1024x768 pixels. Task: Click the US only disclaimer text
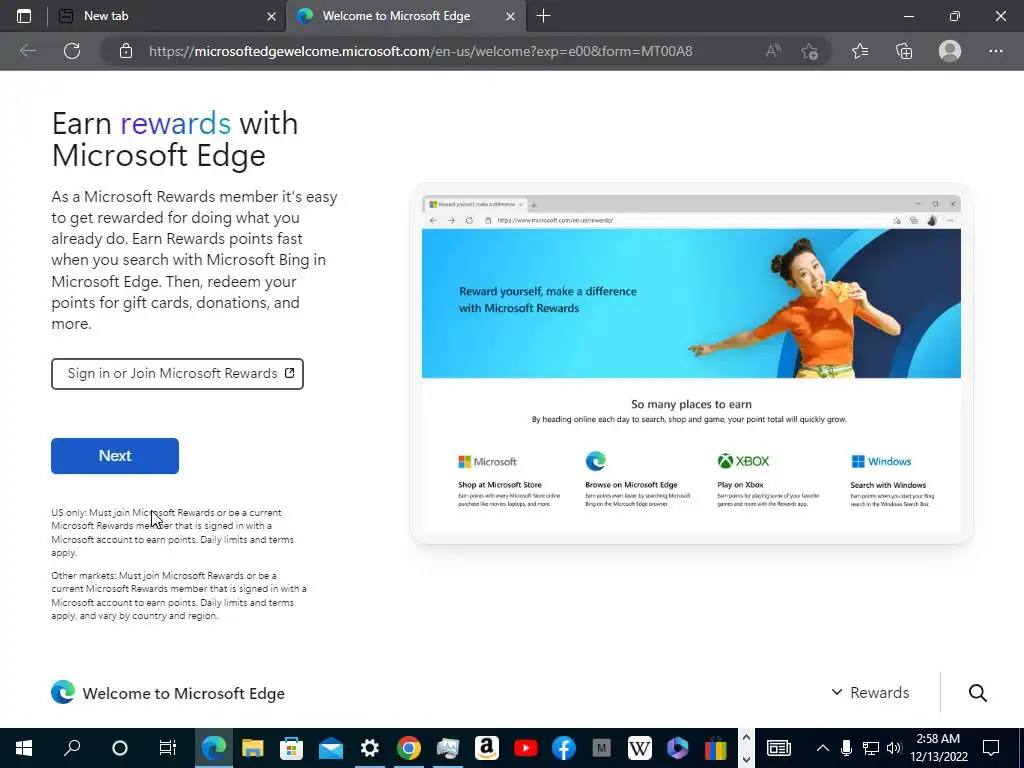pos(172,532)
